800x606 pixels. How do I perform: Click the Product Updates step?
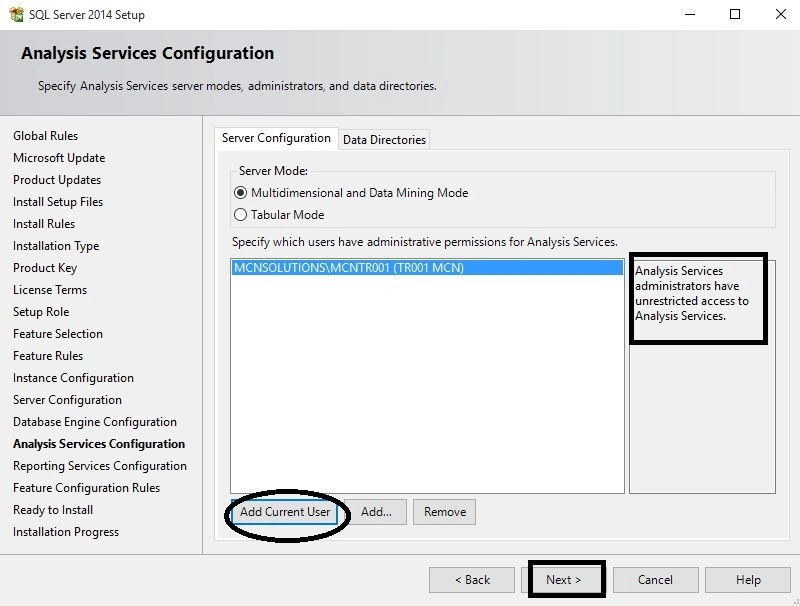click(x=57, y=180)
